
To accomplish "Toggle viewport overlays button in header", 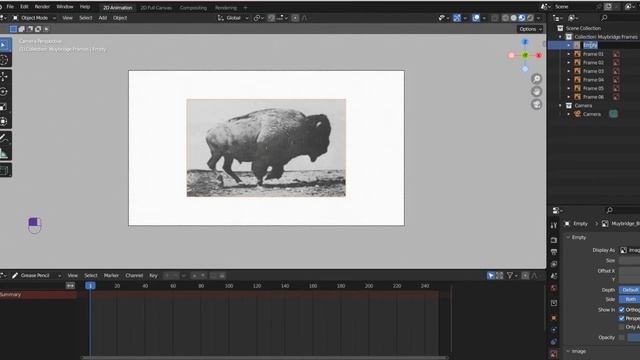I will click(x=476, y=18).
